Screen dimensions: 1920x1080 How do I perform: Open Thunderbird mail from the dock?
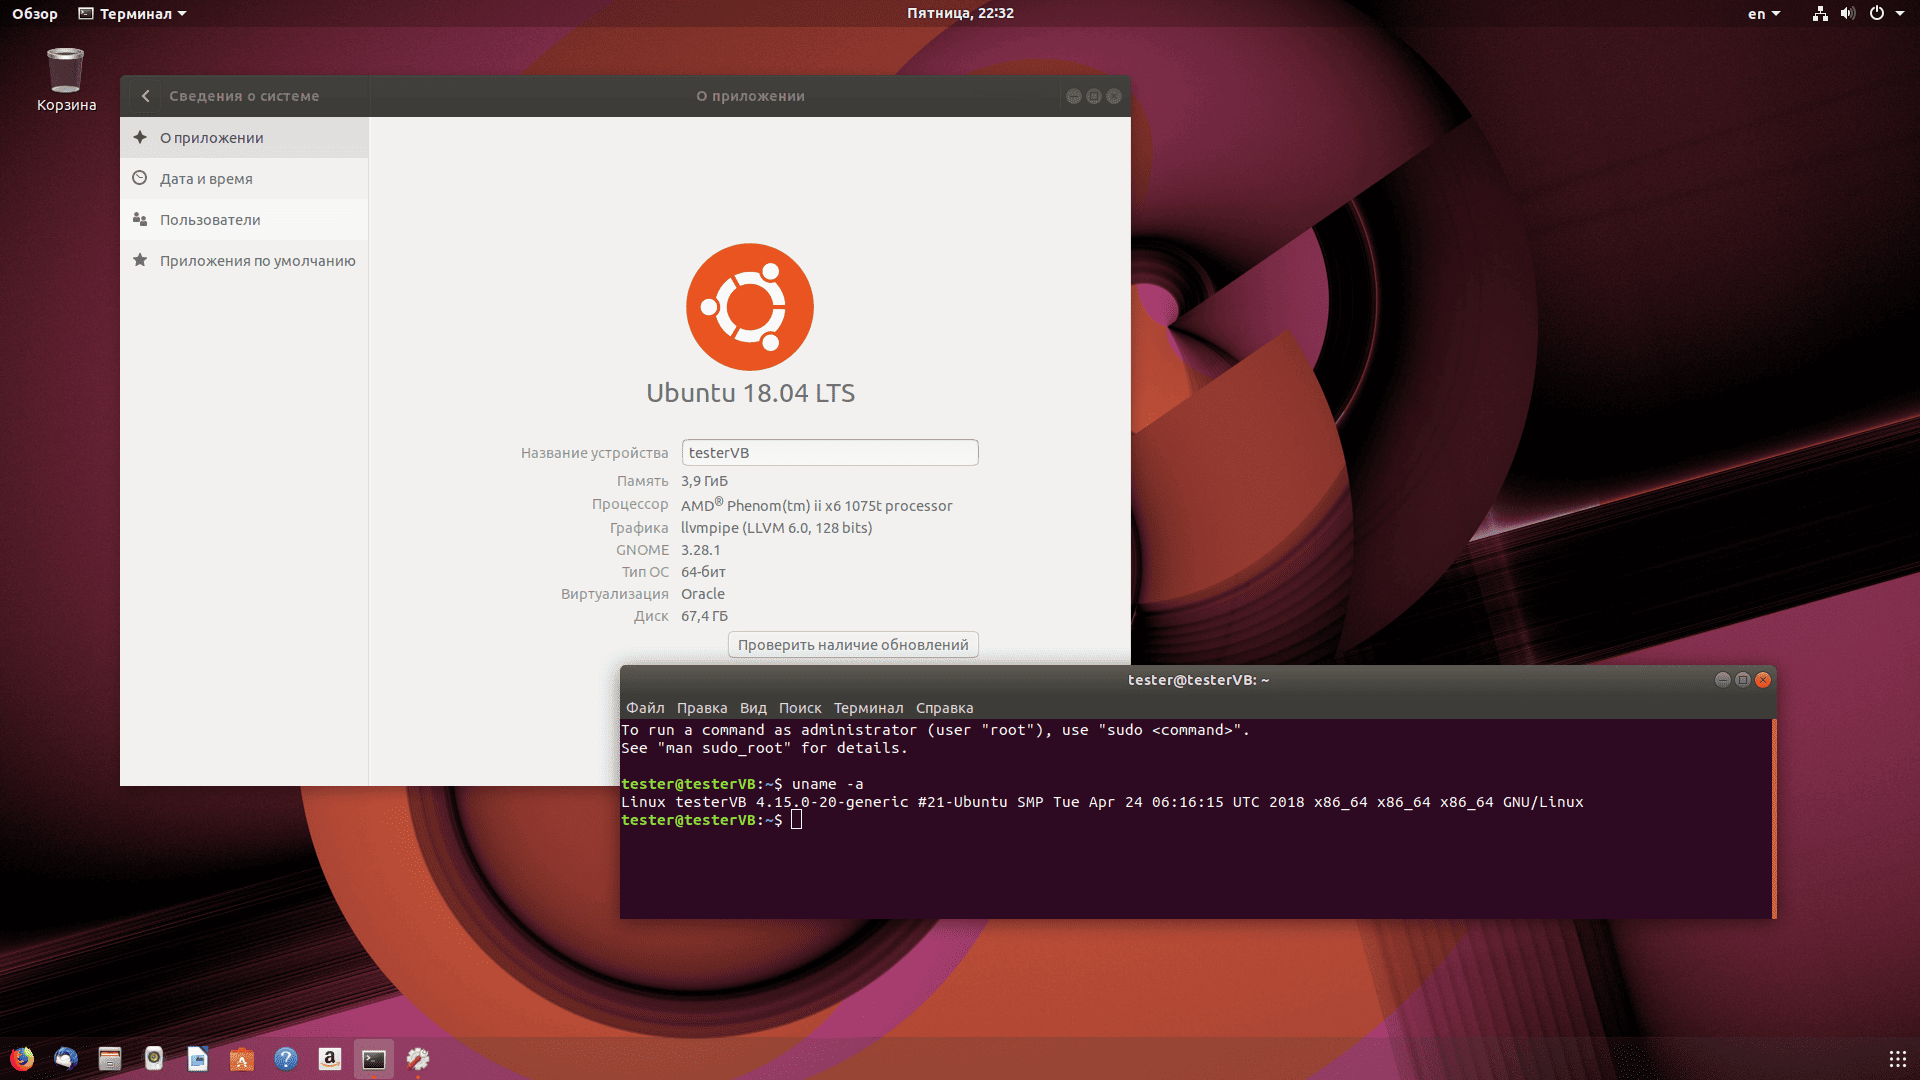66,1059
